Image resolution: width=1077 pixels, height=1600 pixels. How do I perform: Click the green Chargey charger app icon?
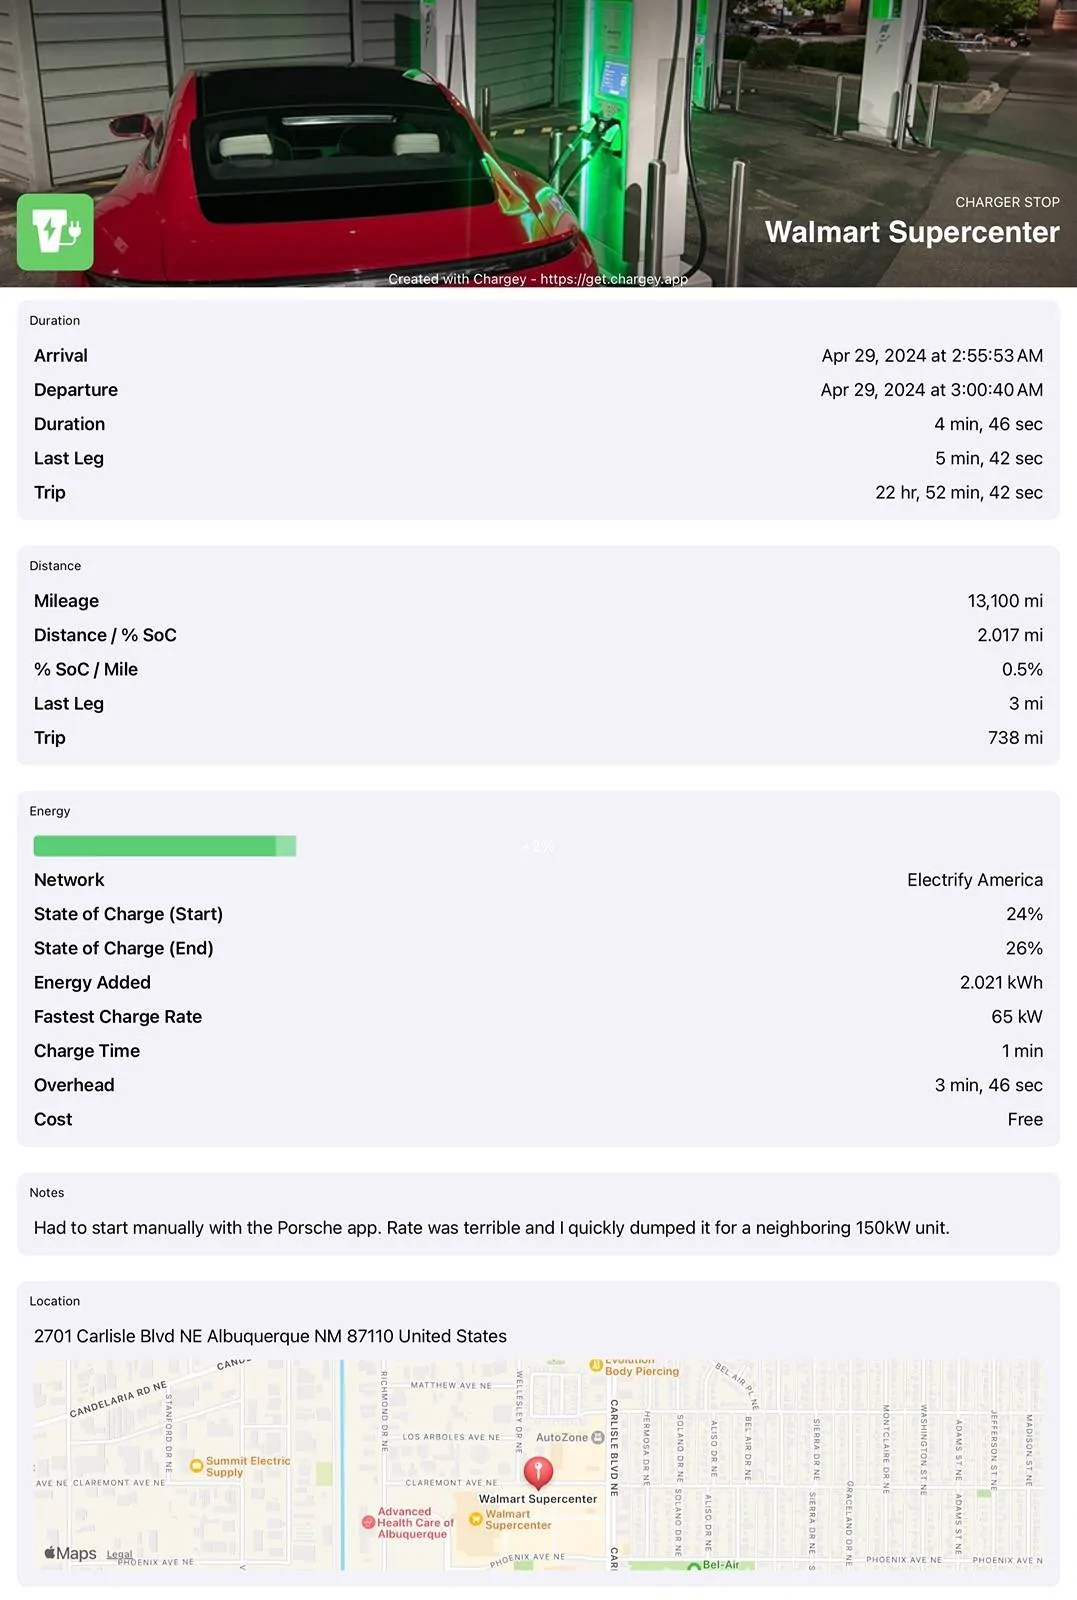(x=55, y=232)
